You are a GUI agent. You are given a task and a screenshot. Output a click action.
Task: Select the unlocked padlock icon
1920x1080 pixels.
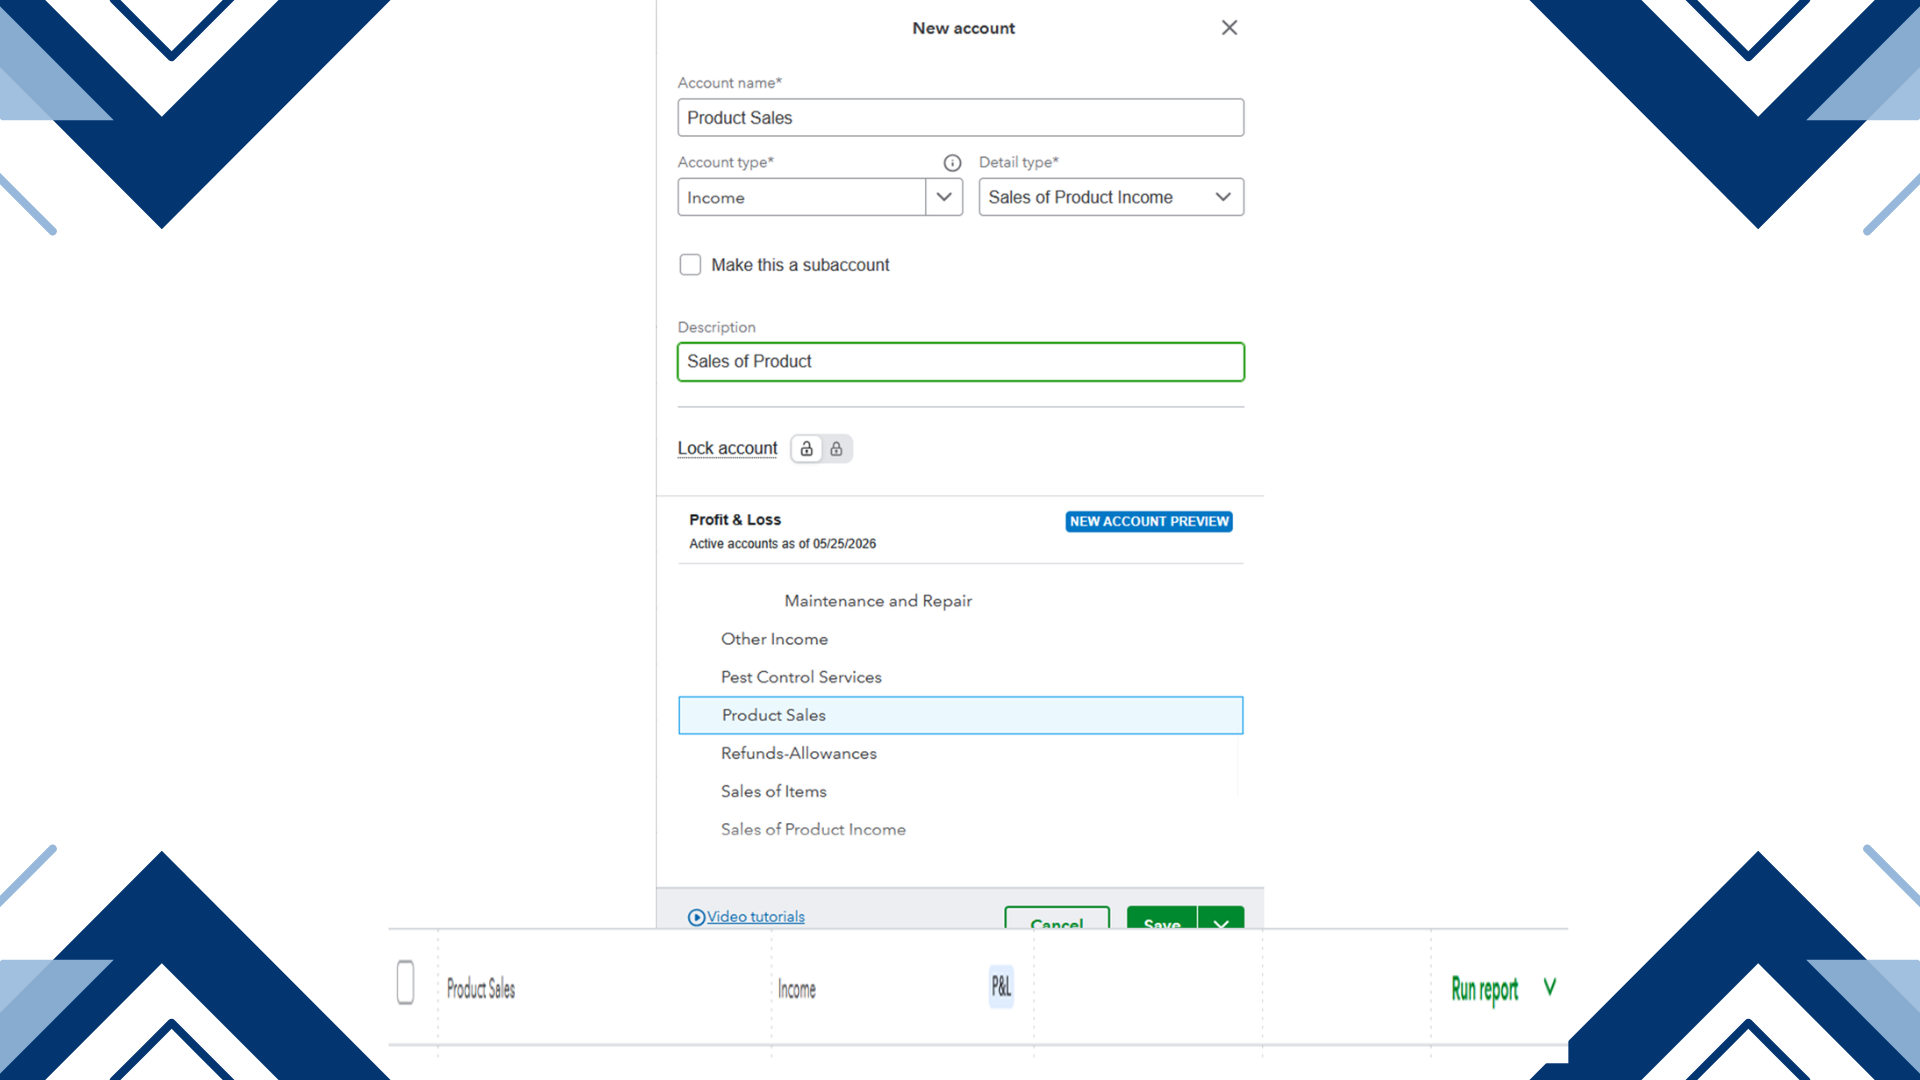807,449
